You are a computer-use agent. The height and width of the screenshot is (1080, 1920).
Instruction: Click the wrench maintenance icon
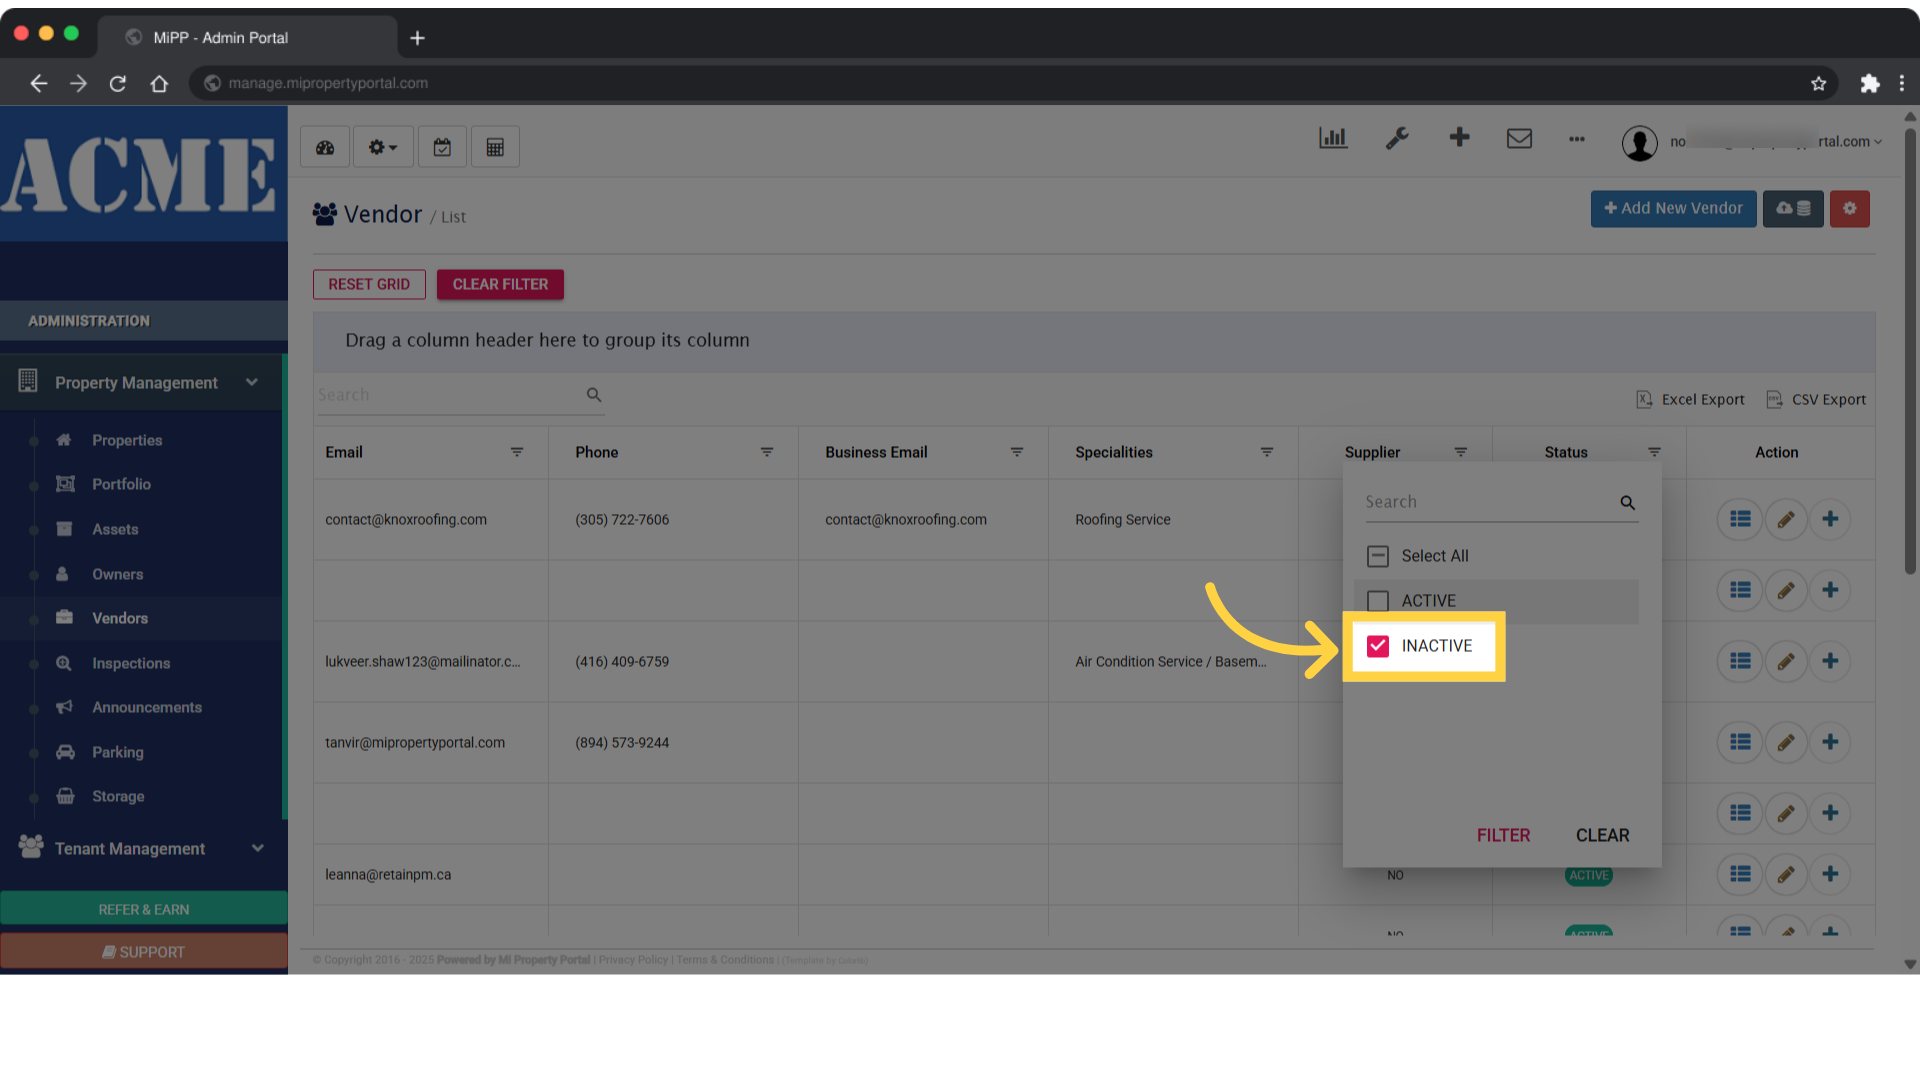pyautogui.click(x=1397, y=138)
